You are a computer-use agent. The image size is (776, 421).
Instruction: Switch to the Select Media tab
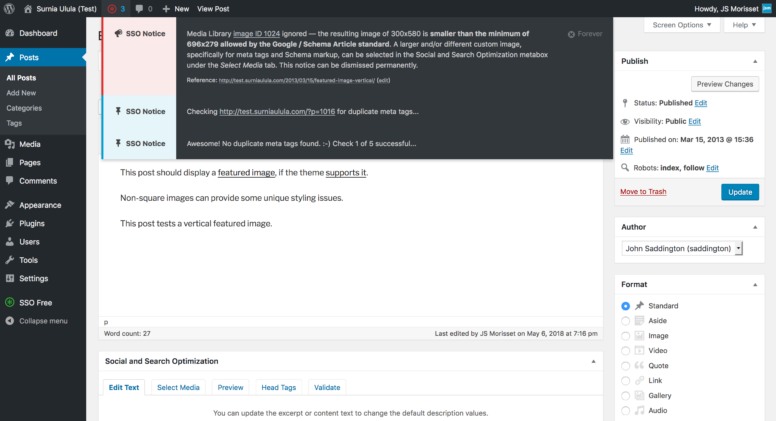(x=178, y=387)
